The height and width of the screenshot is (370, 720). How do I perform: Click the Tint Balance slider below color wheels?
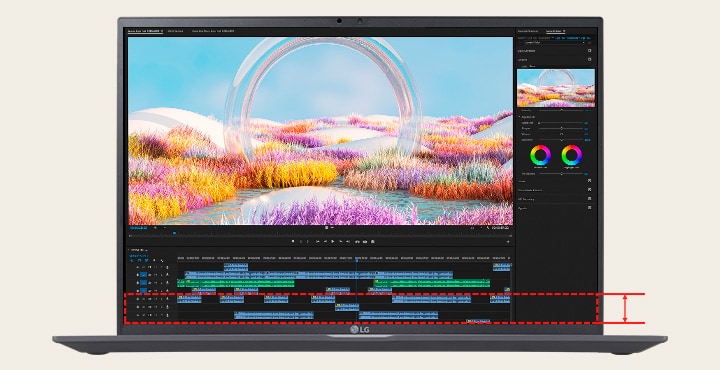562,174
